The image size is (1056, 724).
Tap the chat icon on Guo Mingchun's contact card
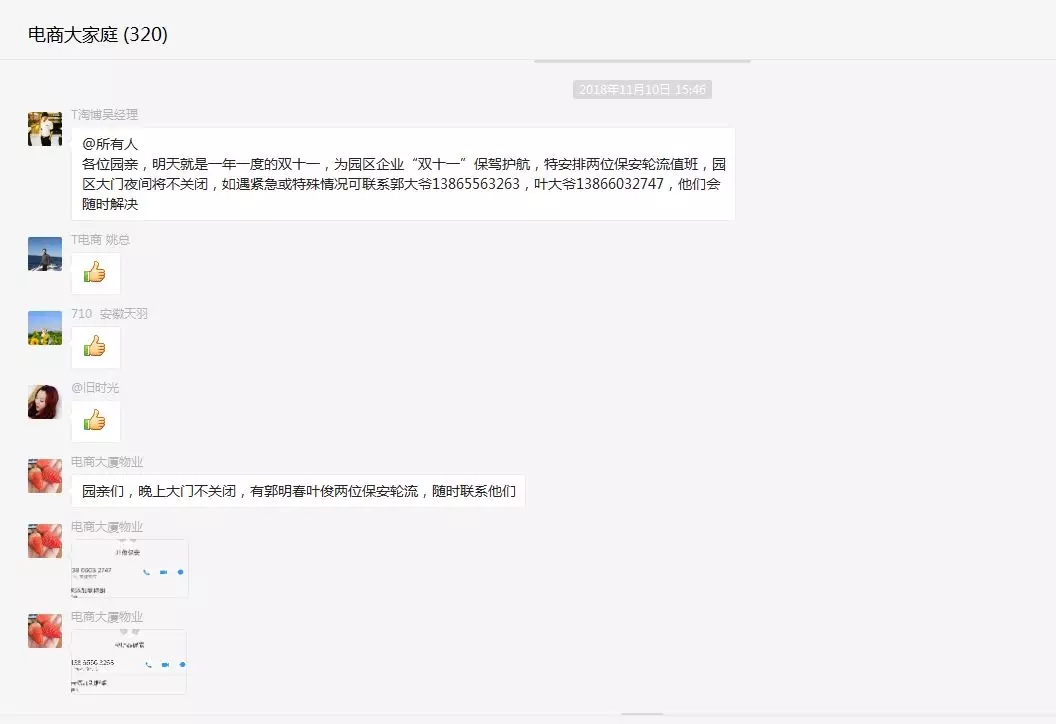click(182, 664)
